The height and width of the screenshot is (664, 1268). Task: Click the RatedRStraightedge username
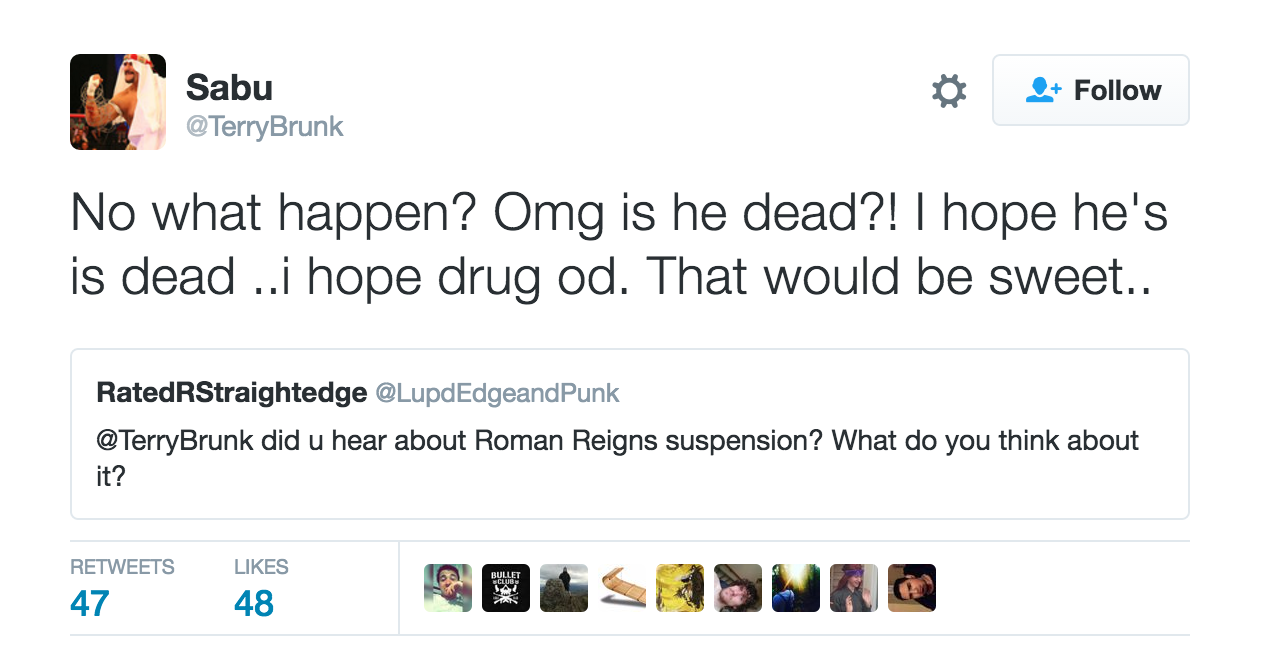point(231,393)
